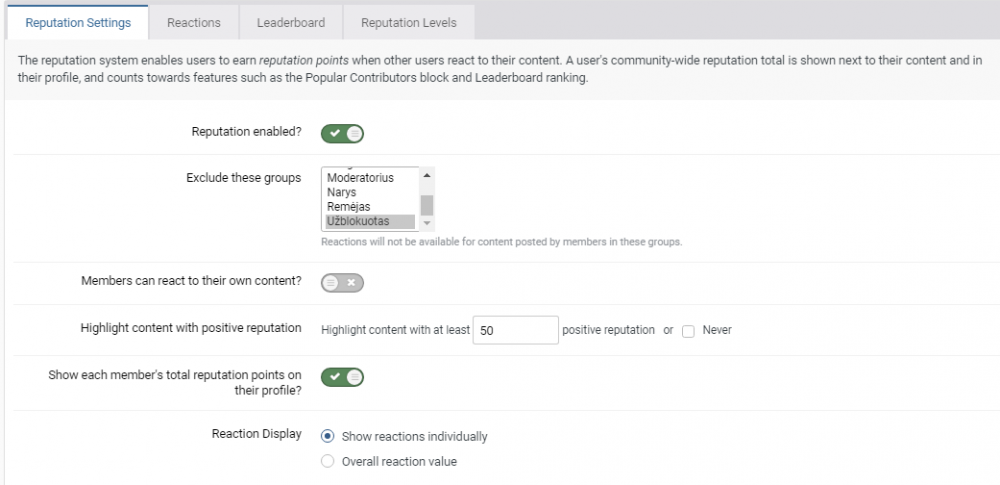Choose the Overall reaction value option

pos(327,461)
